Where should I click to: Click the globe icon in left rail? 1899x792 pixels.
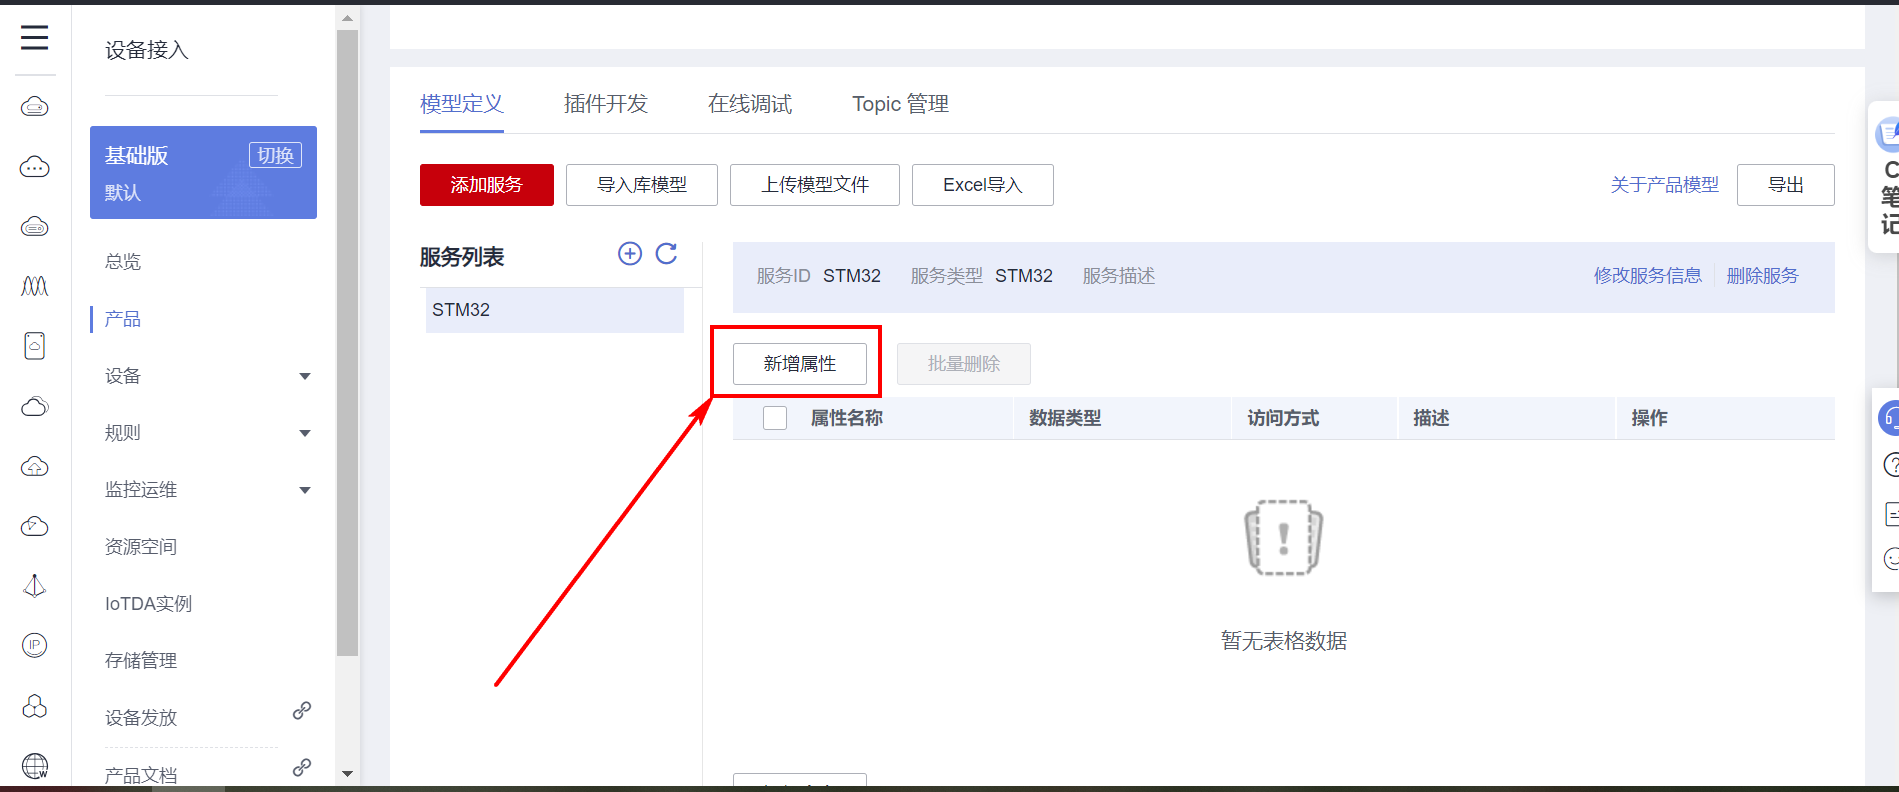pos(35,766)
